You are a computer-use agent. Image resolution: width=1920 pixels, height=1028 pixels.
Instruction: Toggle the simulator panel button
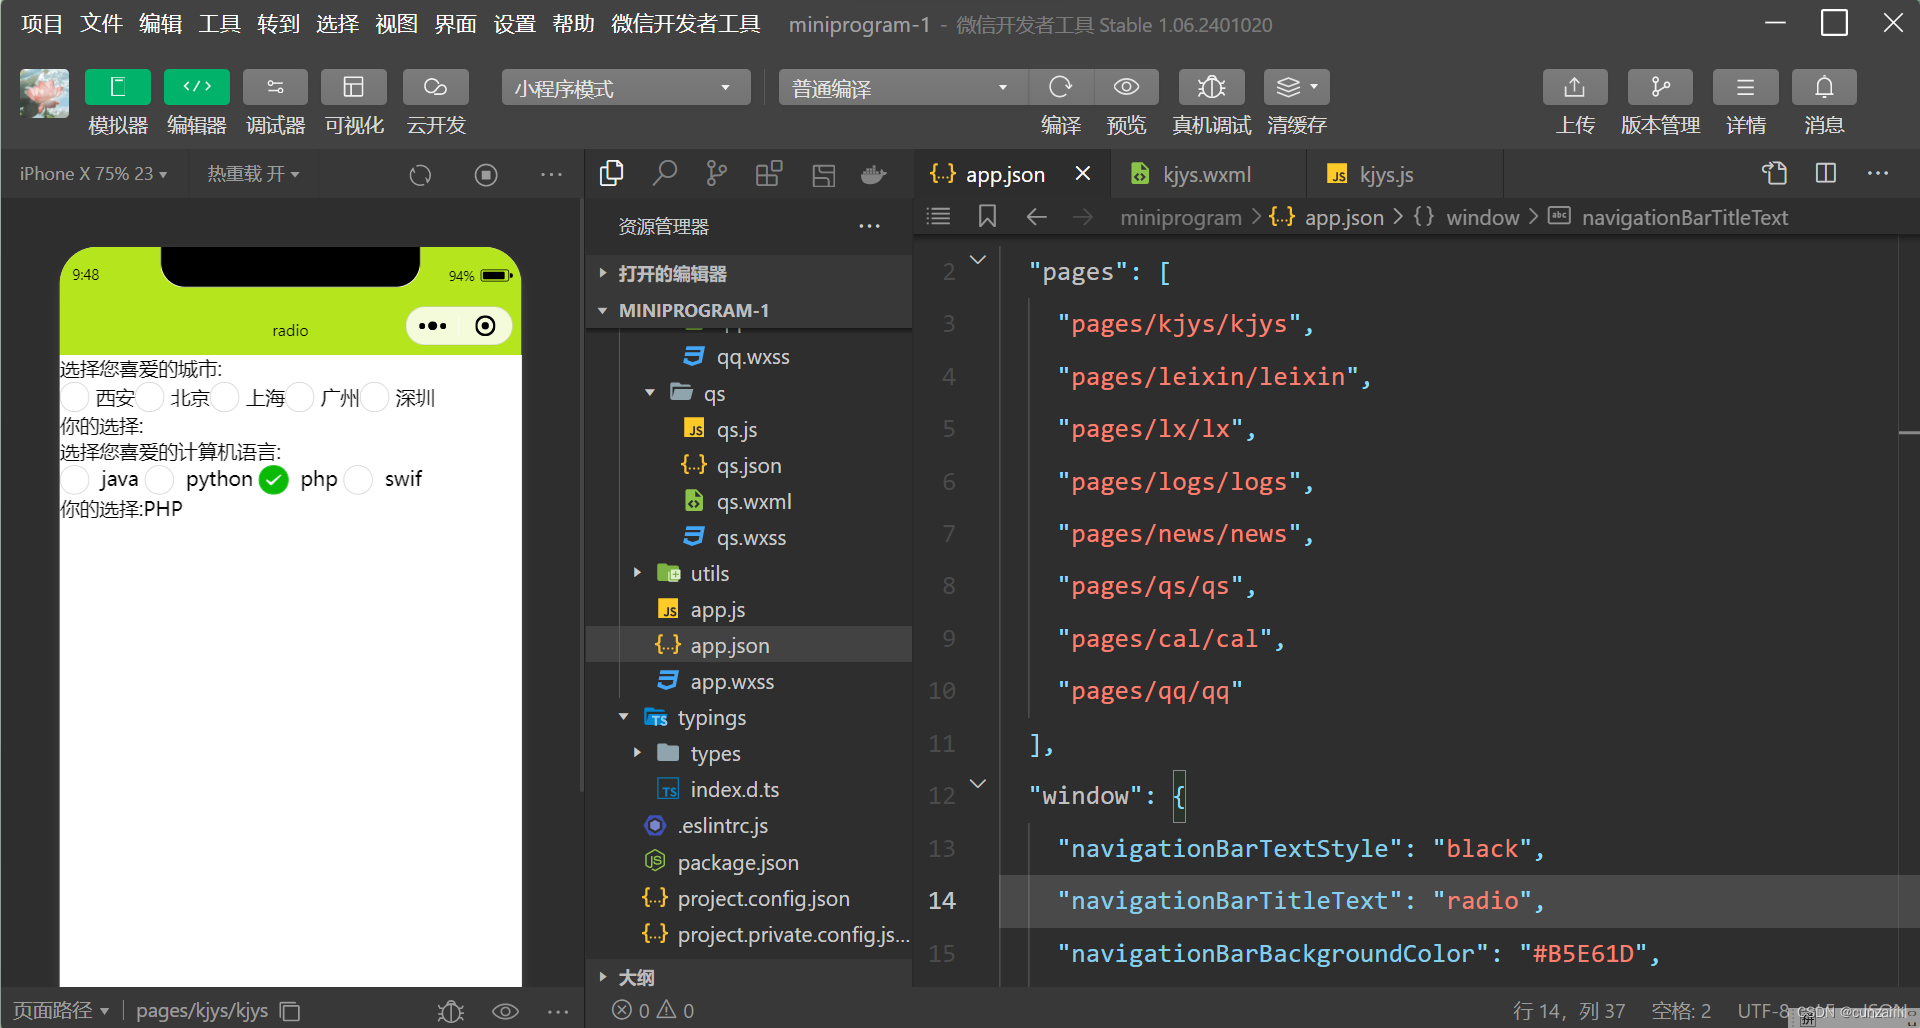click(x=117, y=87)
